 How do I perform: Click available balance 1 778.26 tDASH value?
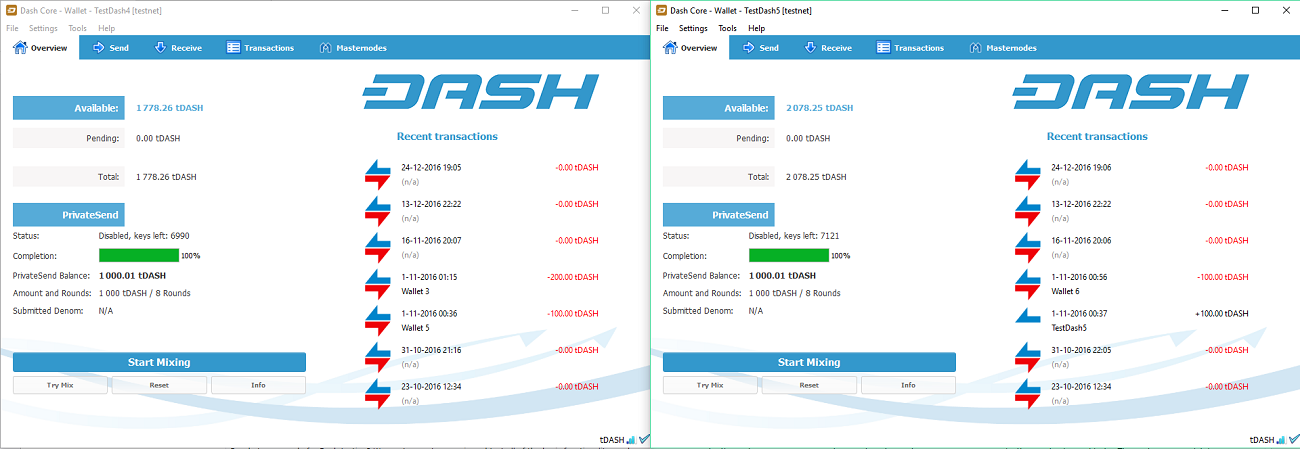[x=169, y=107]
